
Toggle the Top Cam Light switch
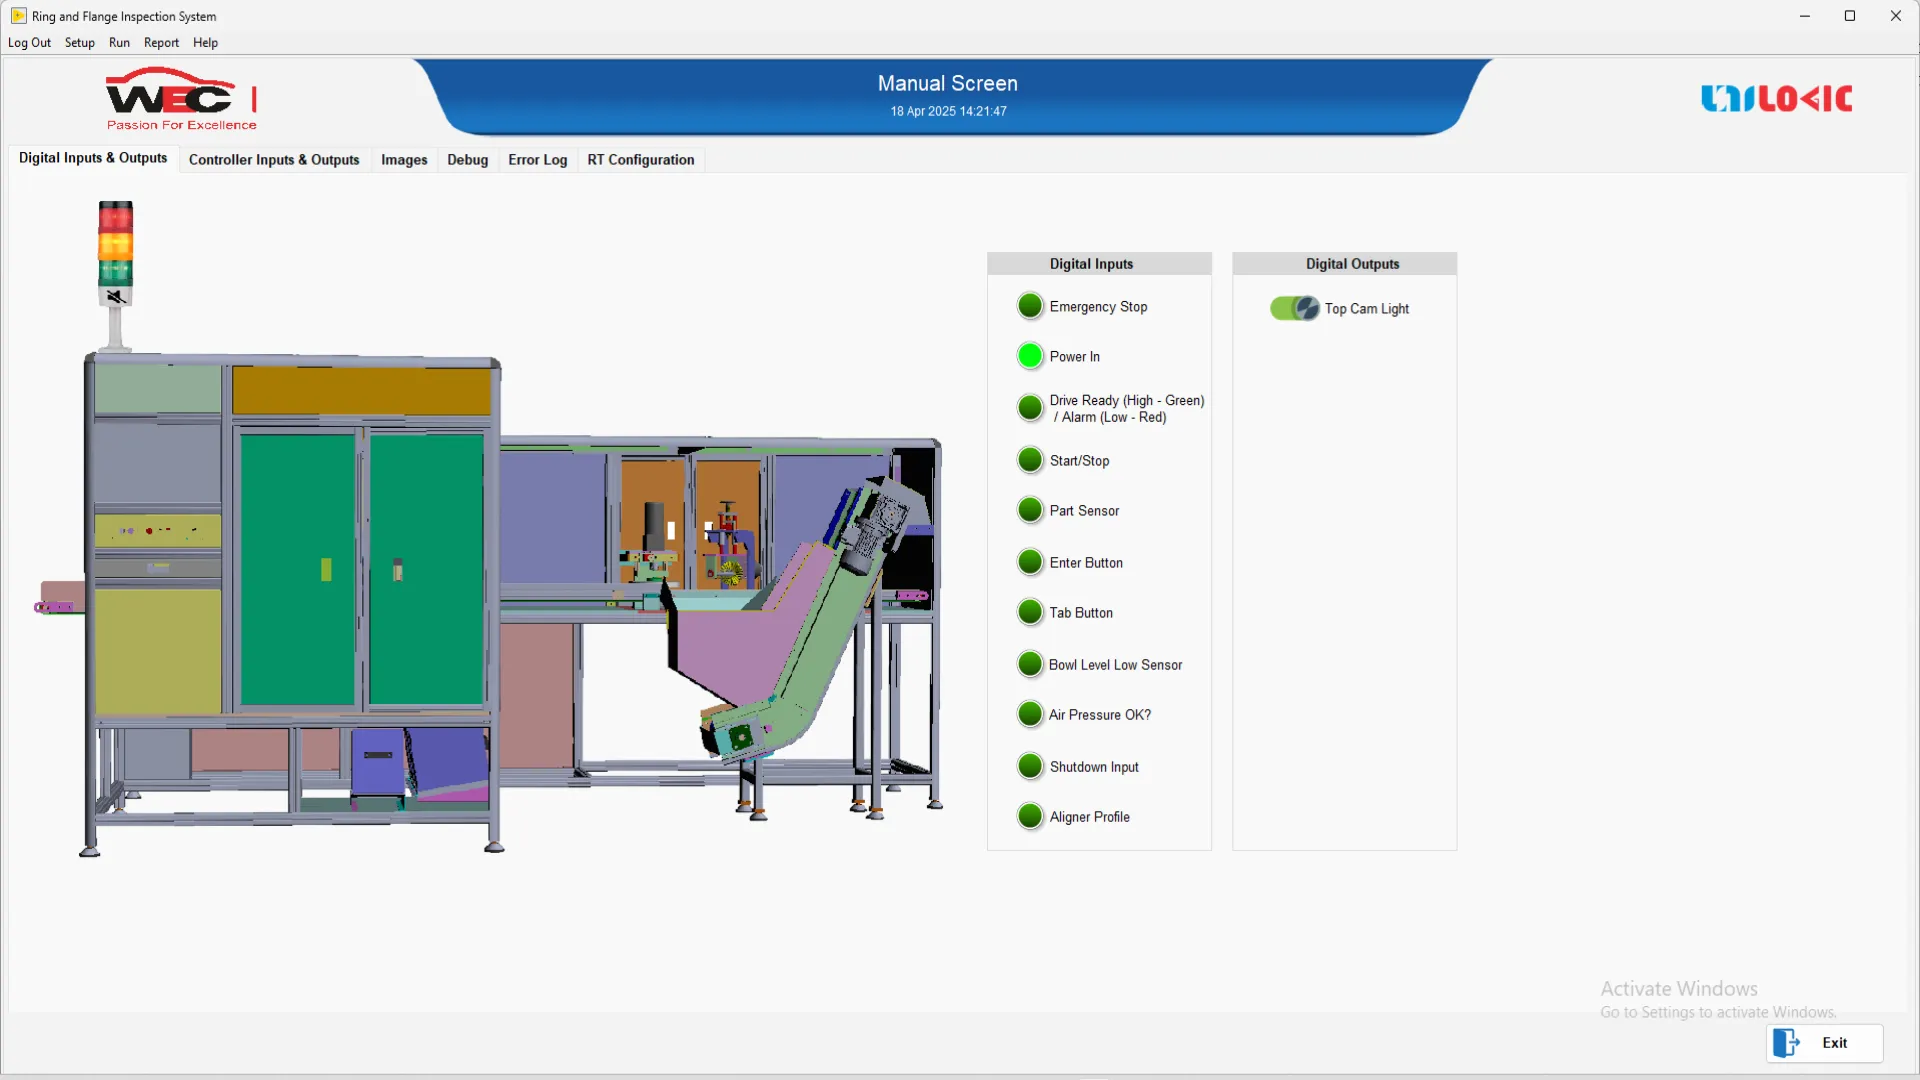coord(1295,308)
